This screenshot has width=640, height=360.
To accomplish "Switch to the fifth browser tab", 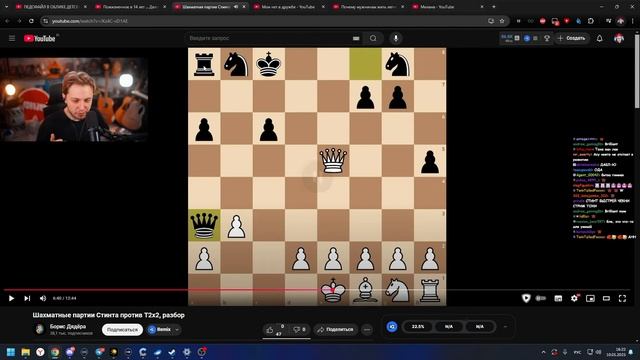I will (x=368, y=7).
